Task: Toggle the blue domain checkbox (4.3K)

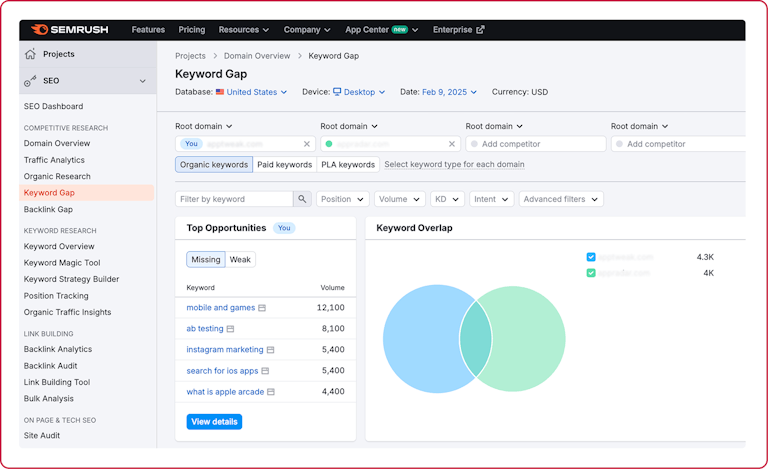Action: click(x=591, y=257)
